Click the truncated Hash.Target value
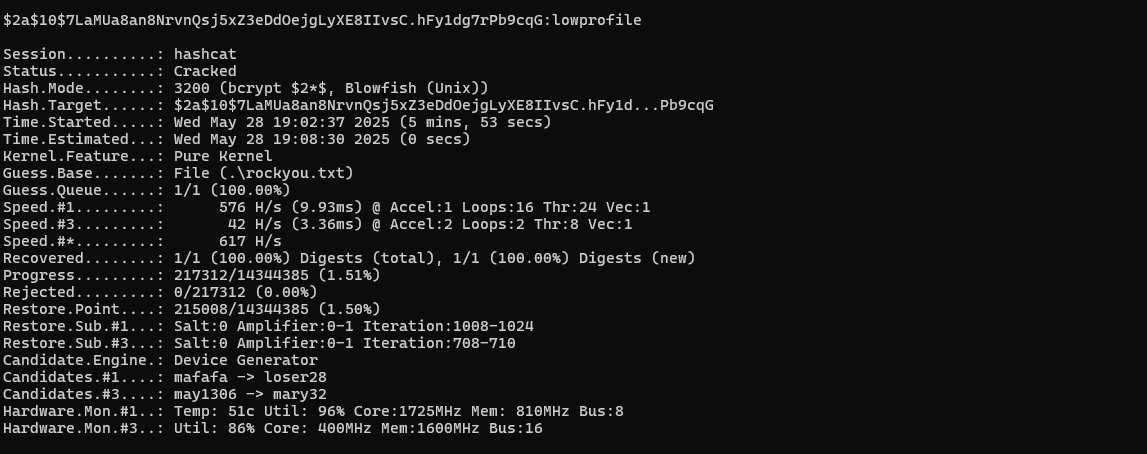 (x=443, y=105)
